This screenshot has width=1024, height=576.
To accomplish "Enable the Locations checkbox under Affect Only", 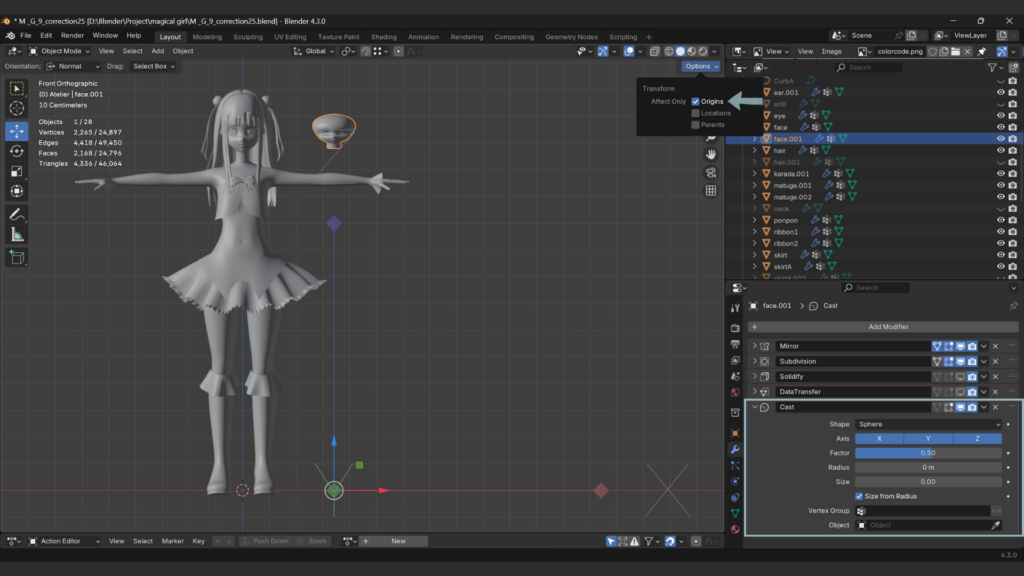I will pos(696,113).
